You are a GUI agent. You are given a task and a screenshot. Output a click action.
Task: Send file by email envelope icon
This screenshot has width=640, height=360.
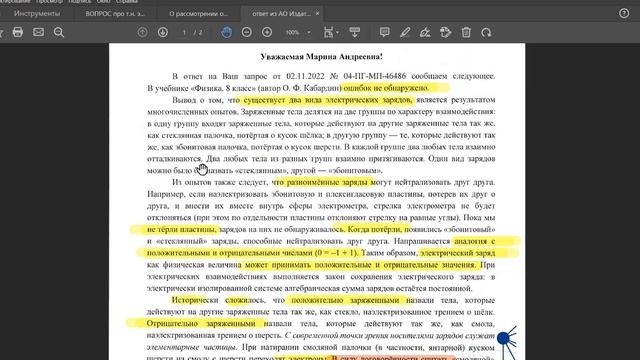tap(38, 32)
